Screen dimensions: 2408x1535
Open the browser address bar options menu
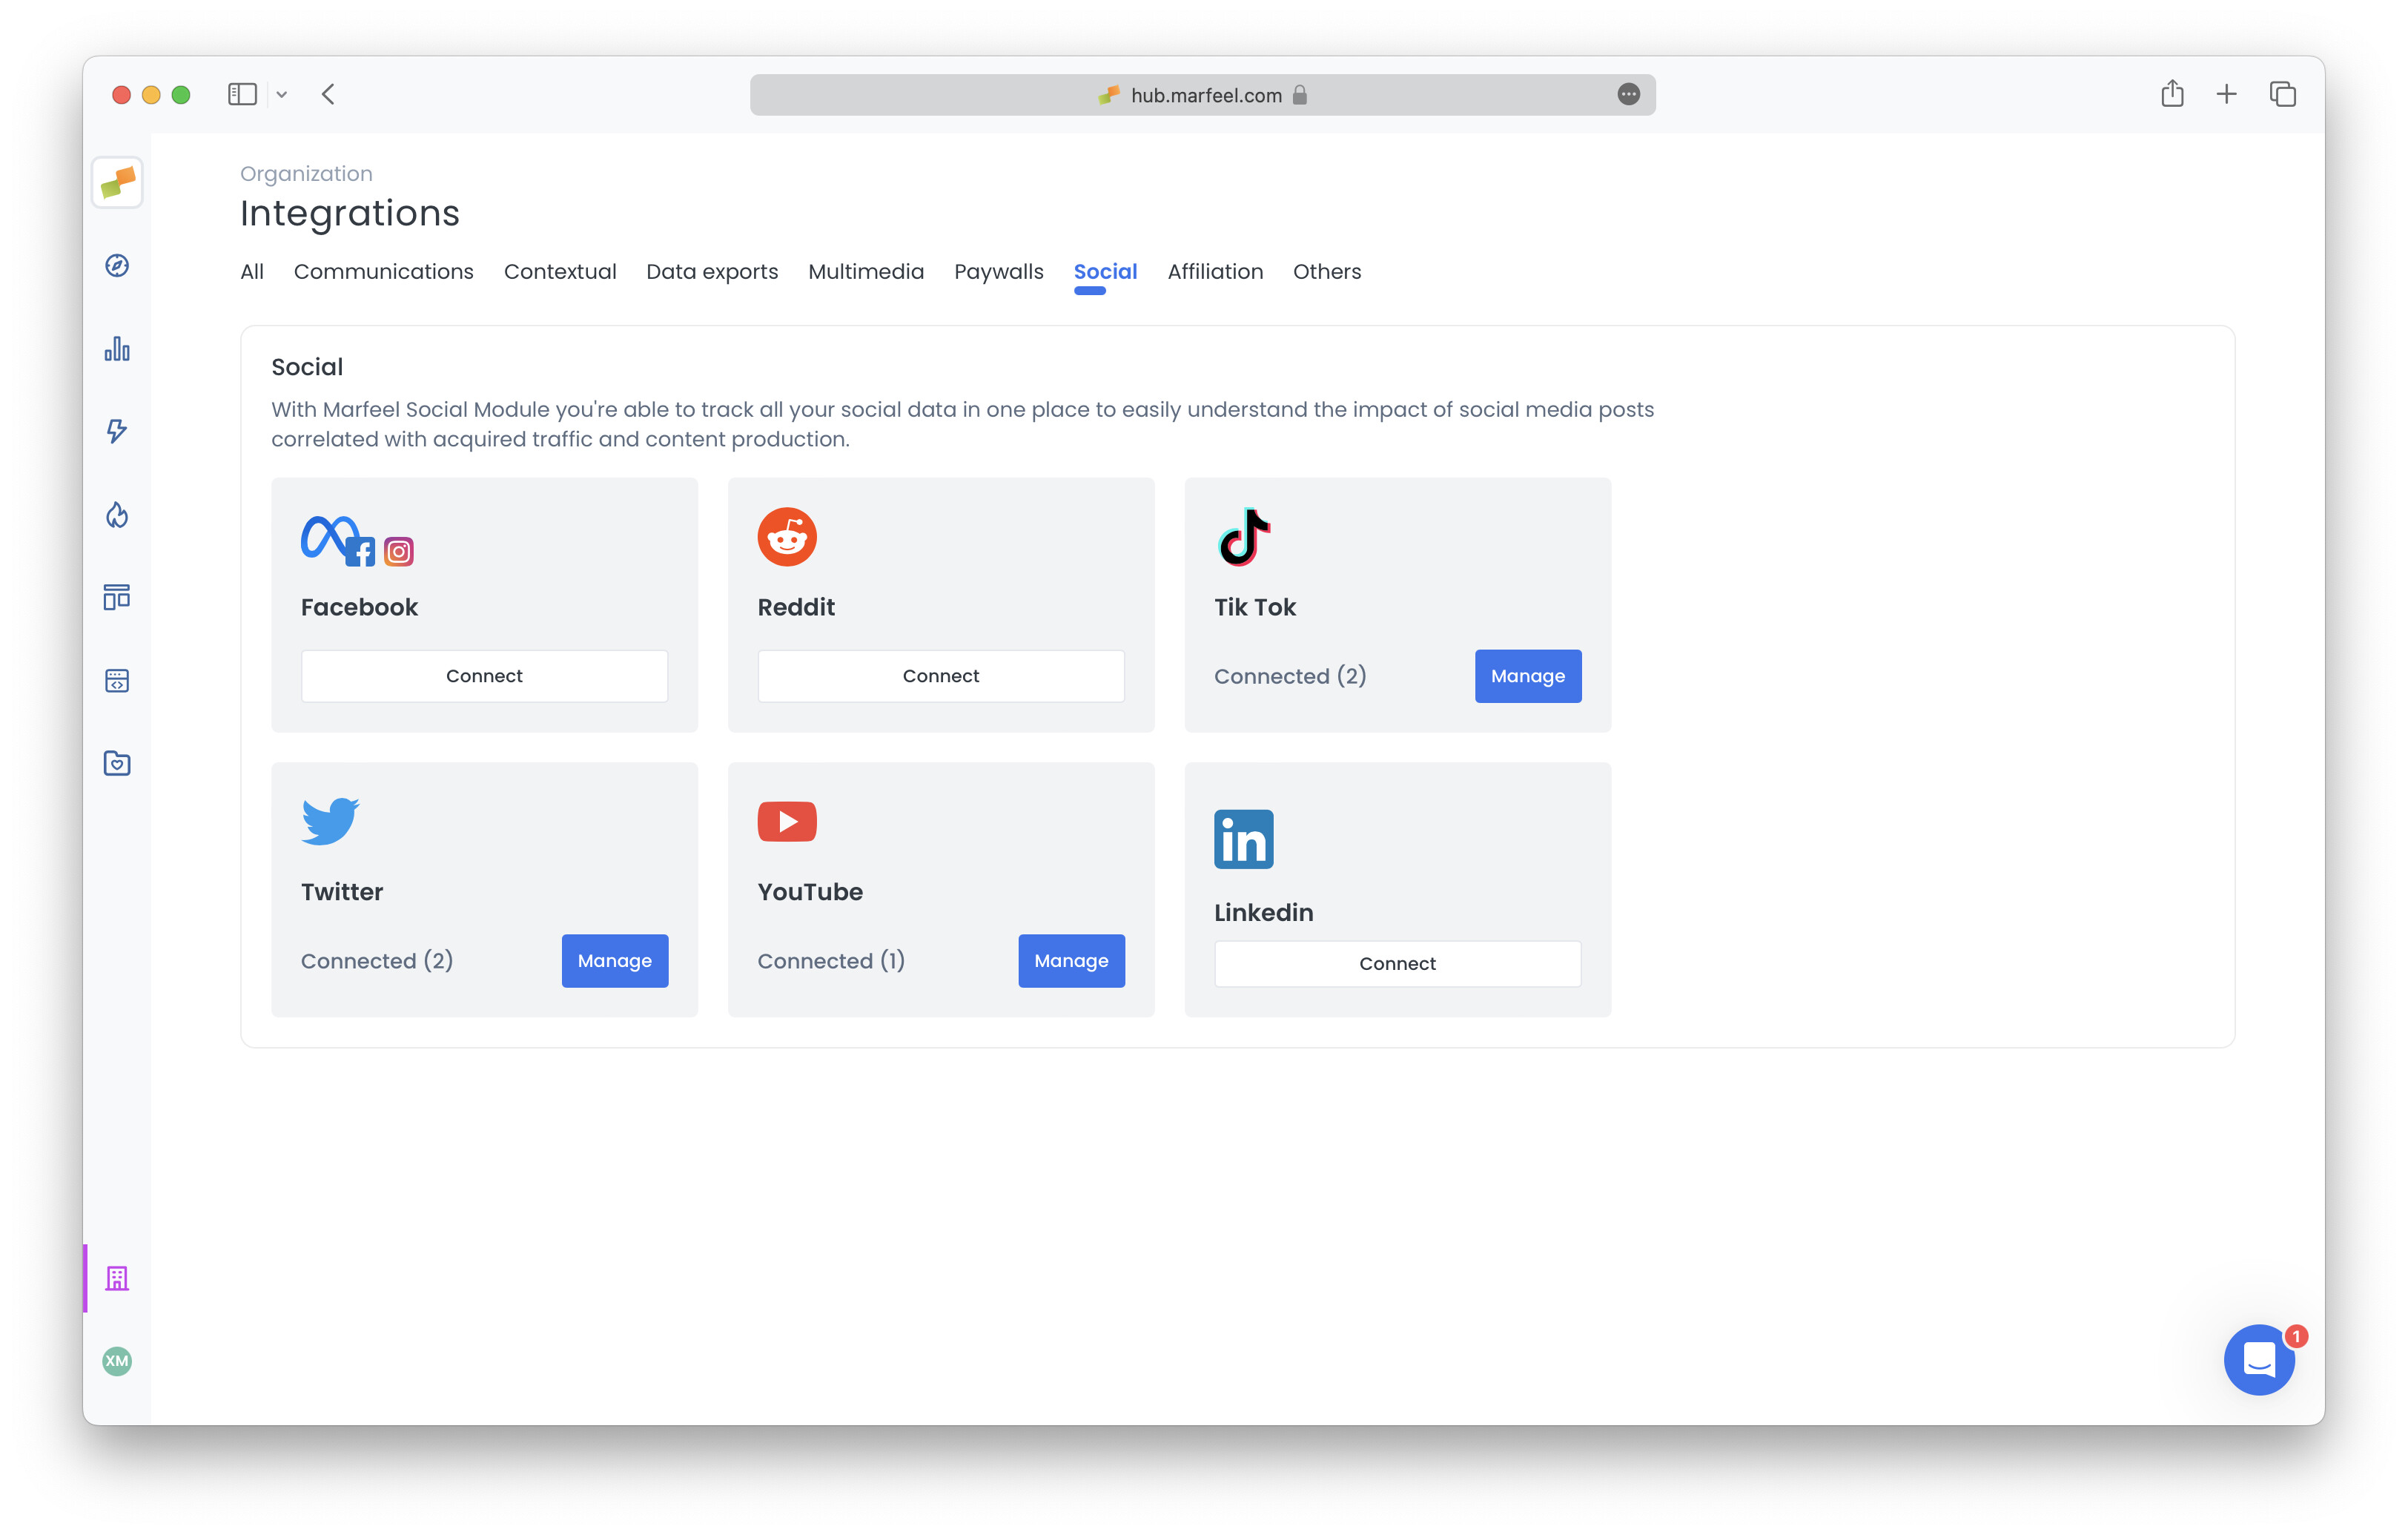click(1629, 94)
